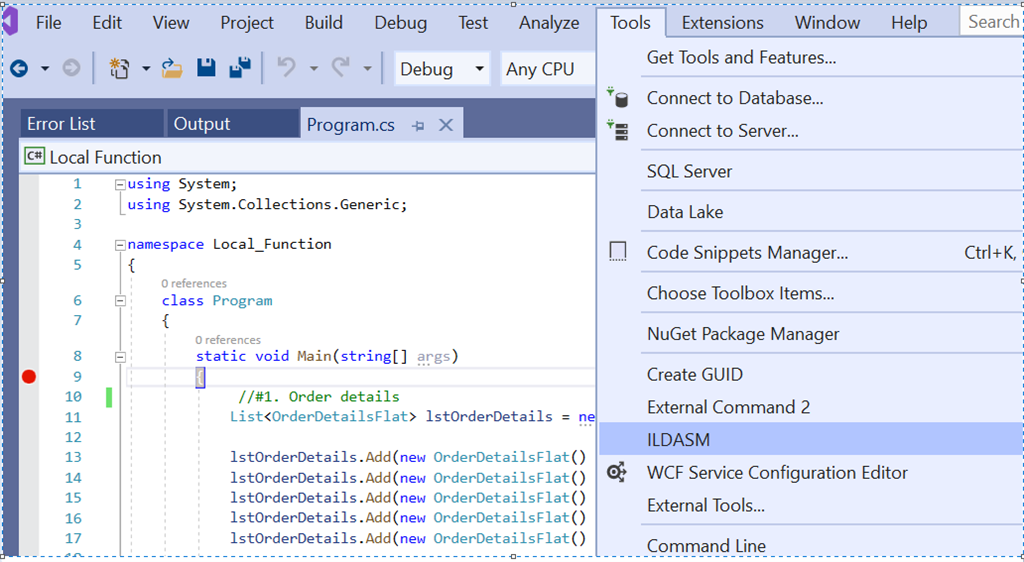Collapse the class Program block

(x=120, y=300)
